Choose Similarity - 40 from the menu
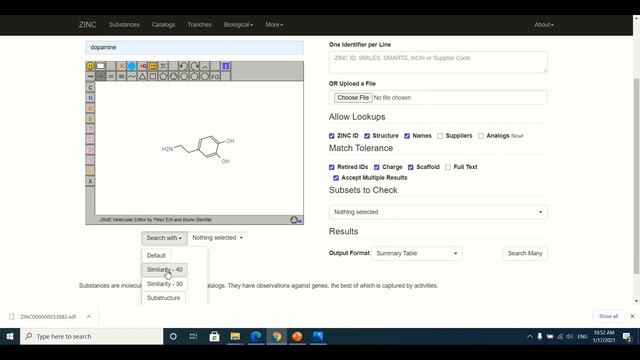 pos(164,269)
